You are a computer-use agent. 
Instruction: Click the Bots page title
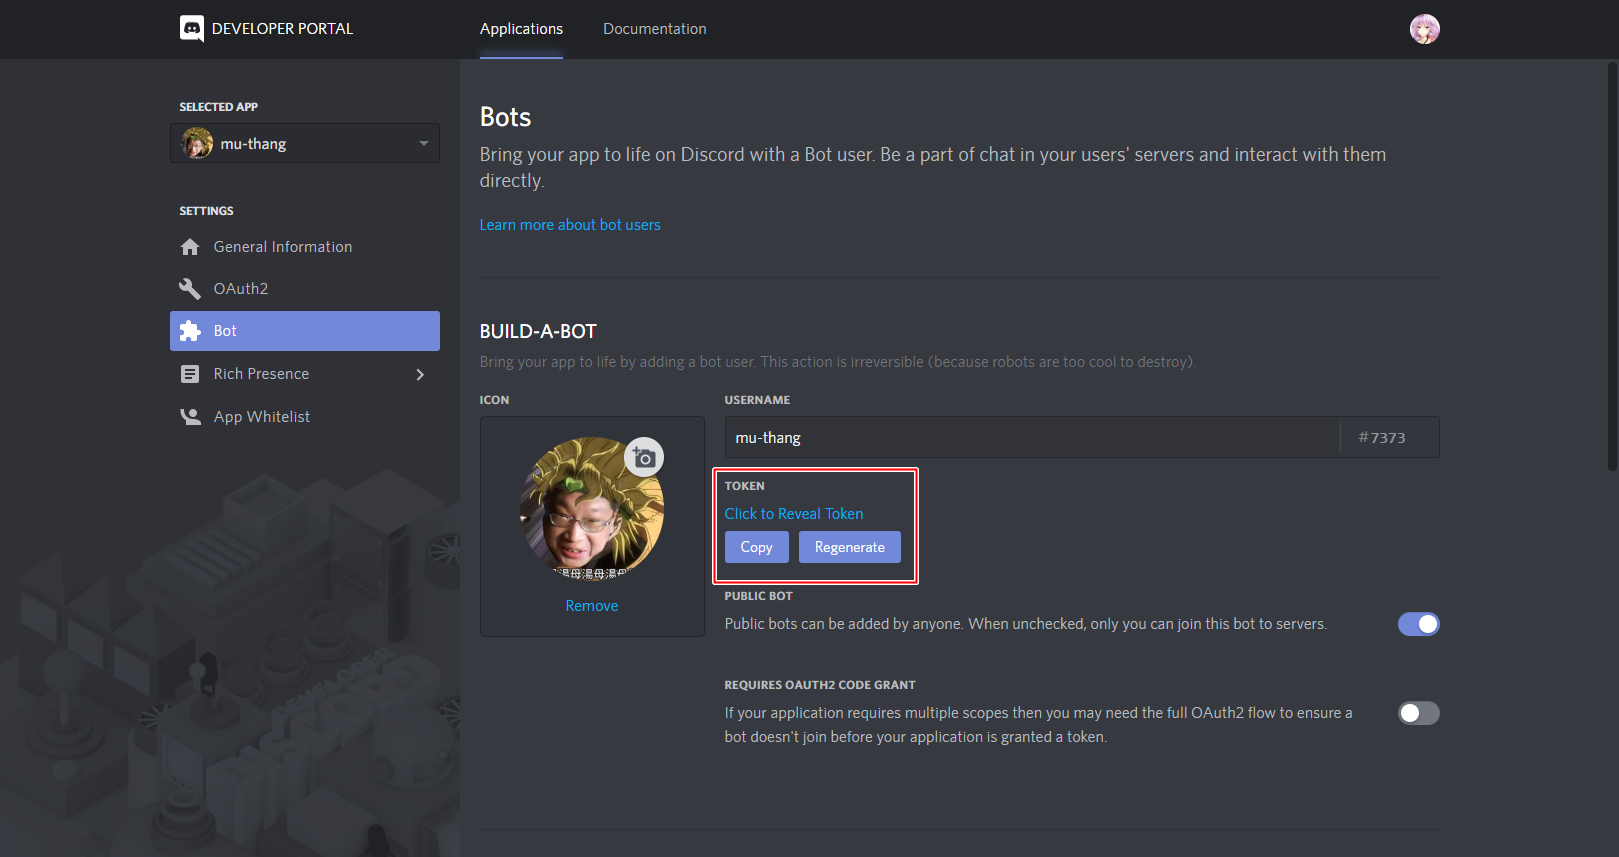coord(506,117)
